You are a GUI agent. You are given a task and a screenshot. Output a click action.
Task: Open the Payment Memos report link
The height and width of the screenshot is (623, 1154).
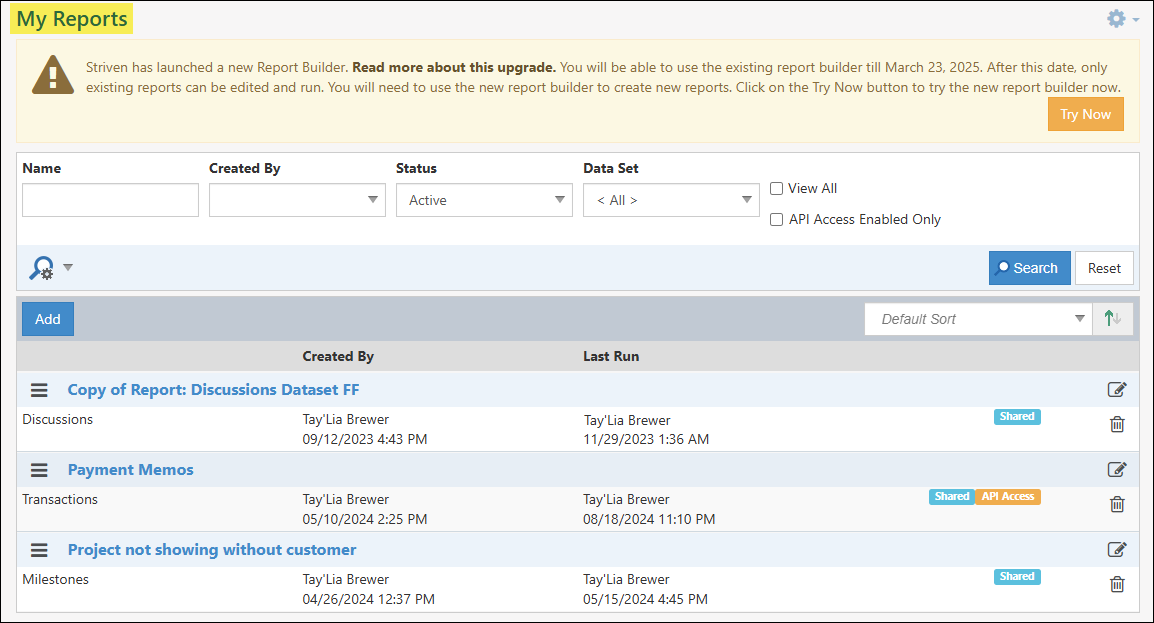[130, 469]
